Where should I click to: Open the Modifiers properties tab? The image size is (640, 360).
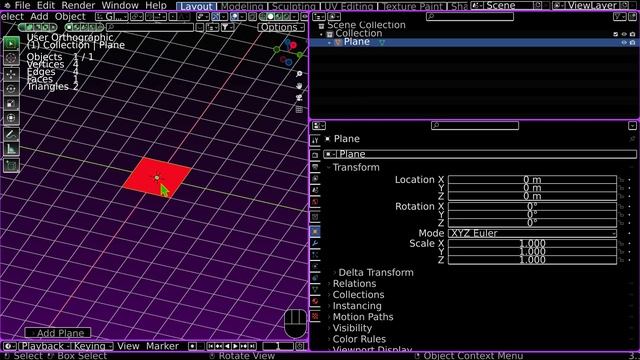coord(315,243)
